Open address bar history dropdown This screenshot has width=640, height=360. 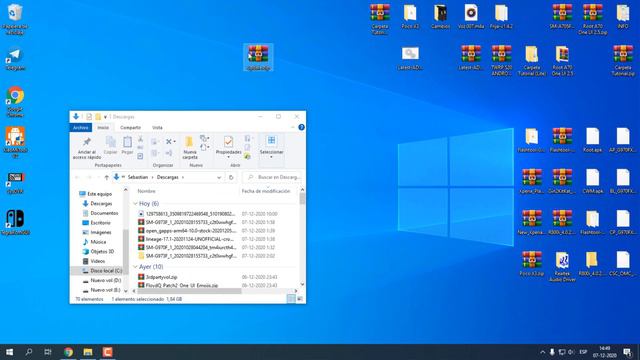pyautogui.click(x=219, y=177)
